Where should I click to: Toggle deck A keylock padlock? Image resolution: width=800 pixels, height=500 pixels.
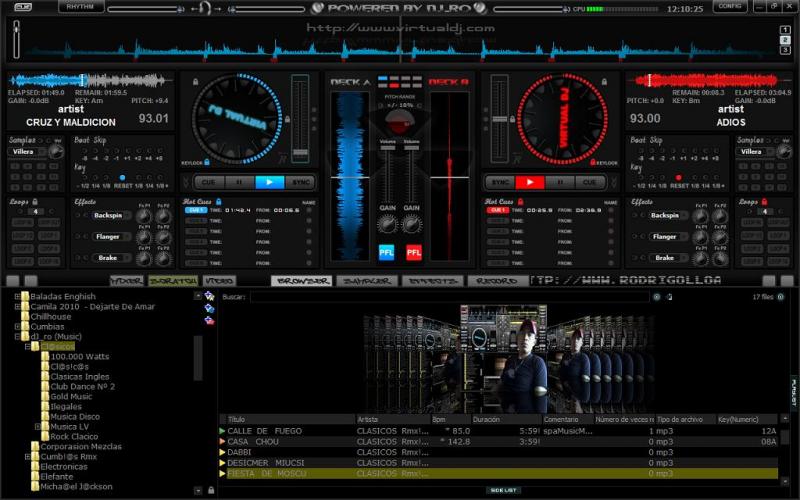tap(207, 162)
